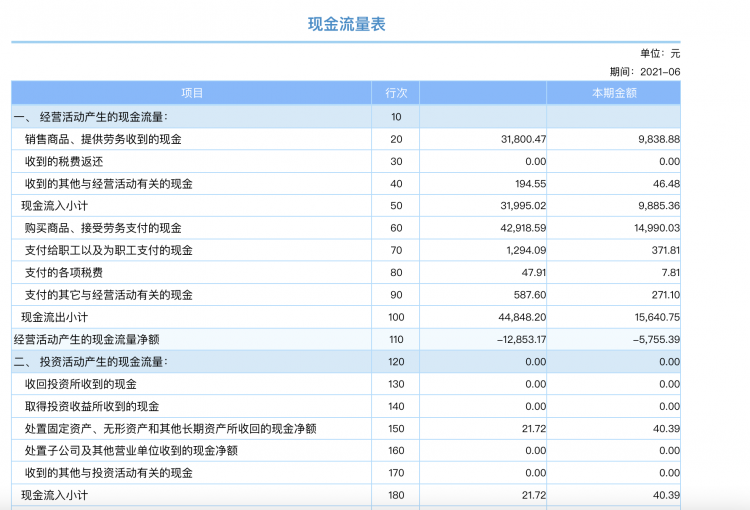Select 销售商品、提供劳务收到的现金 row label
Image resolution: width=750 pixels, height=510 pixels.
tap(103, 139)
